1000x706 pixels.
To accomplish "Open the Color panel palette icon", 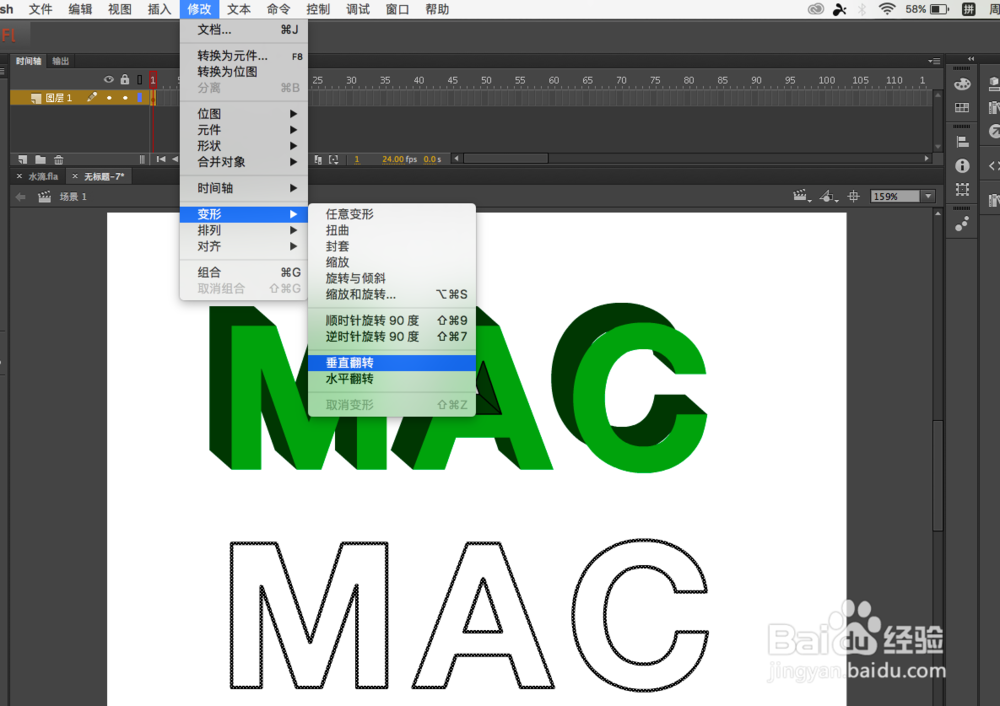I will [x=962, y=84].
